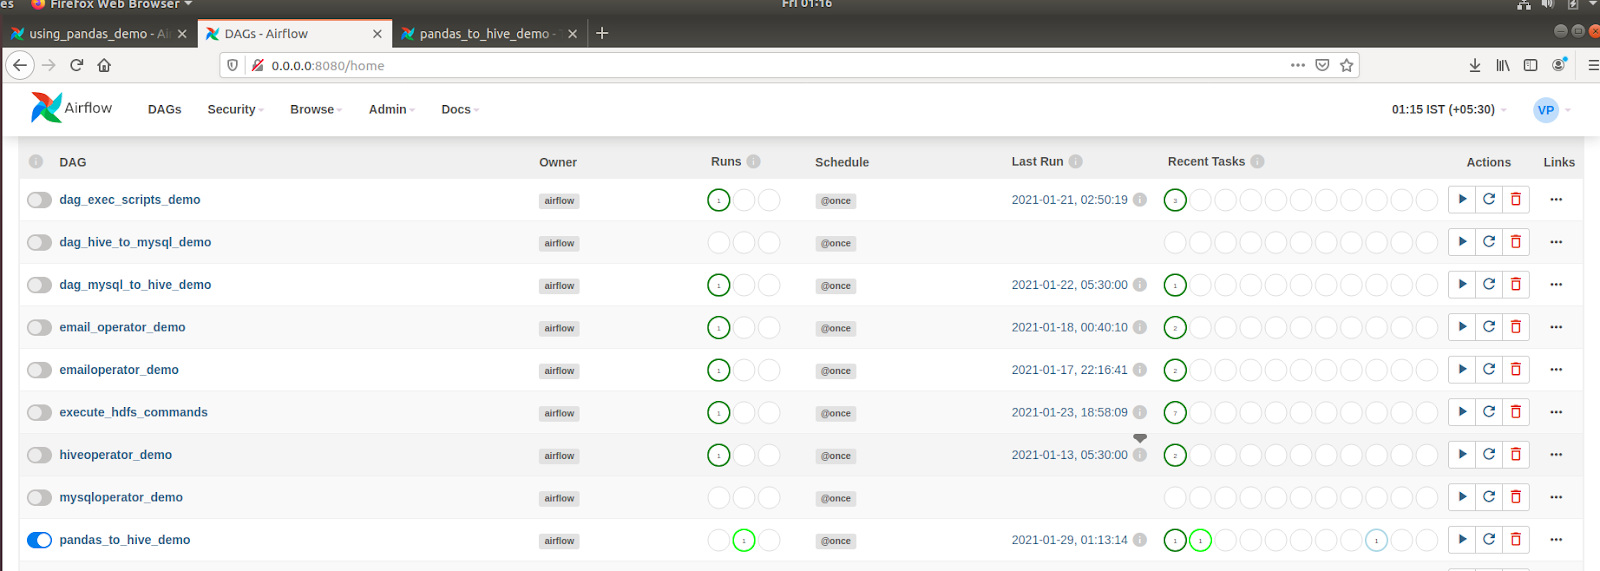Bookmark this page with the star icon

pyautogui.click(x=1347, y=65)
